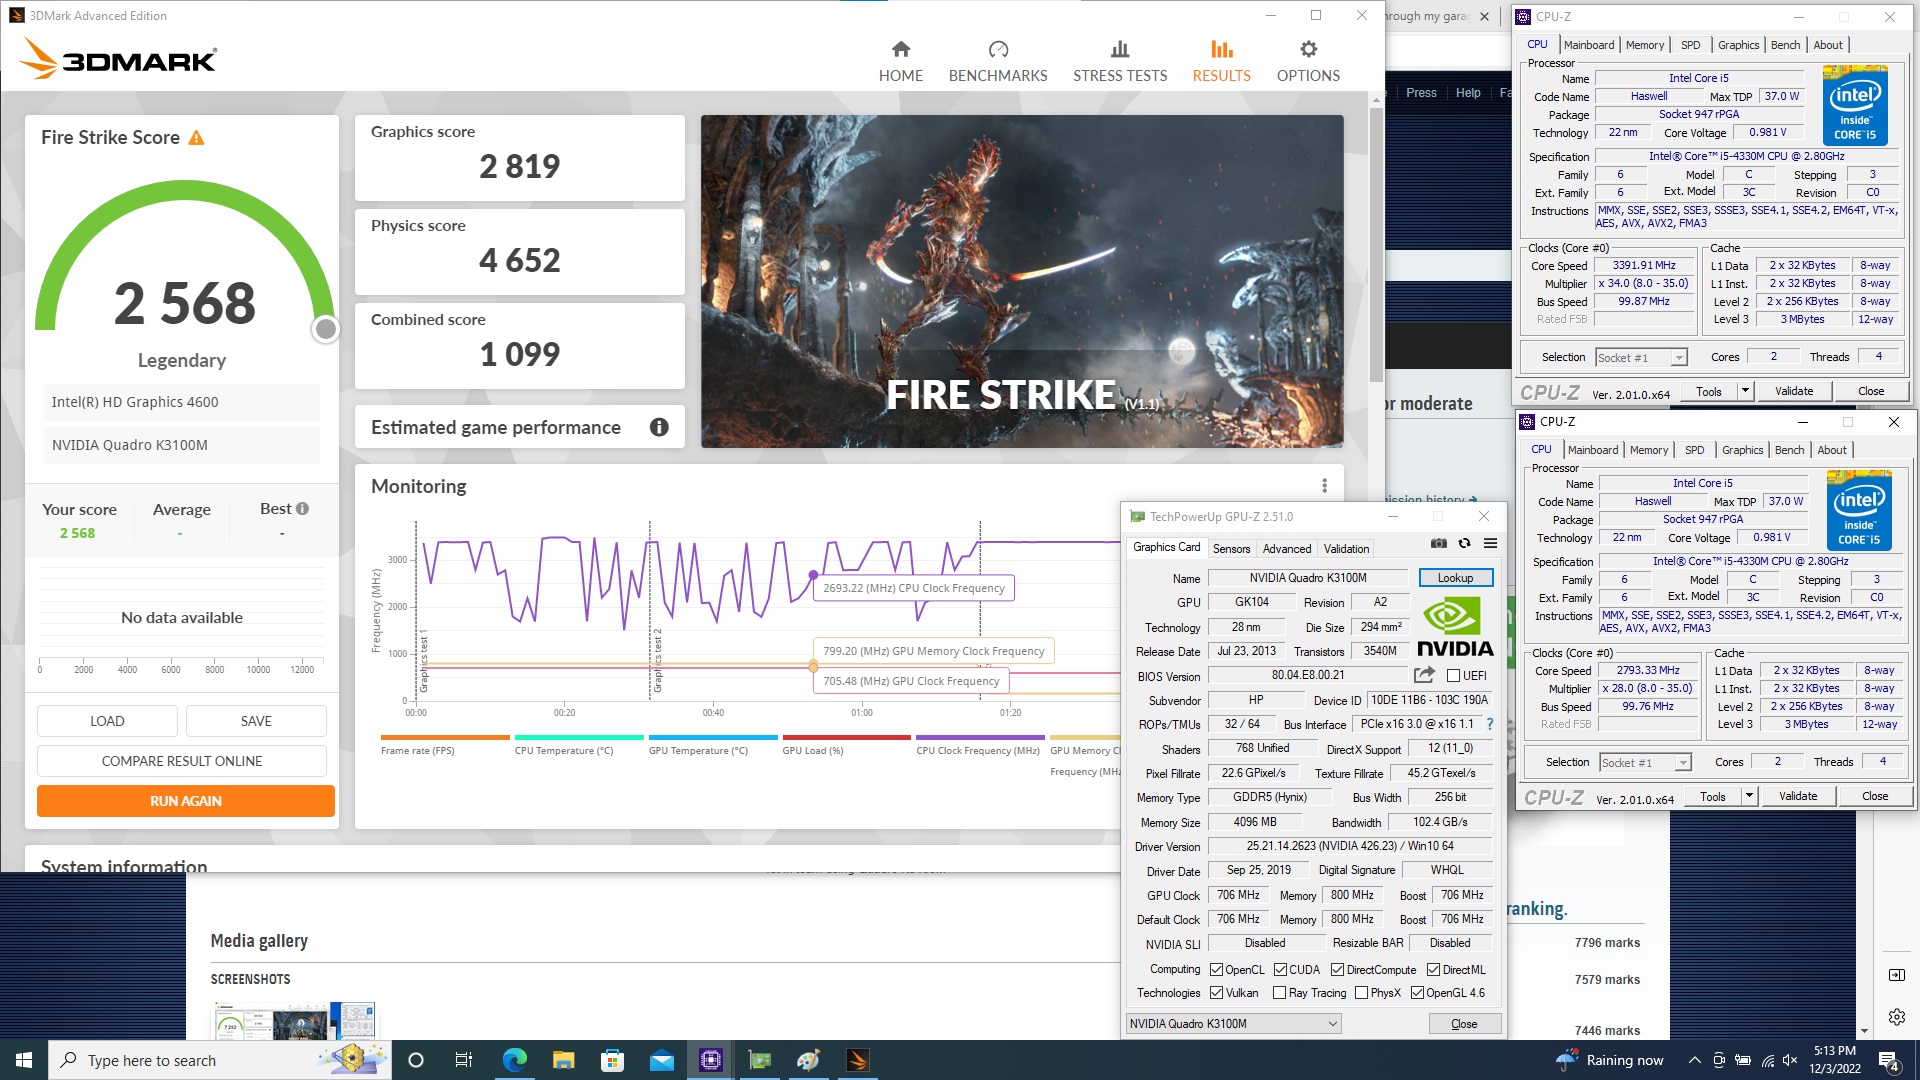Open Task View on the taskbar
The image size is (1920, 1080).
coord(463,1060)
